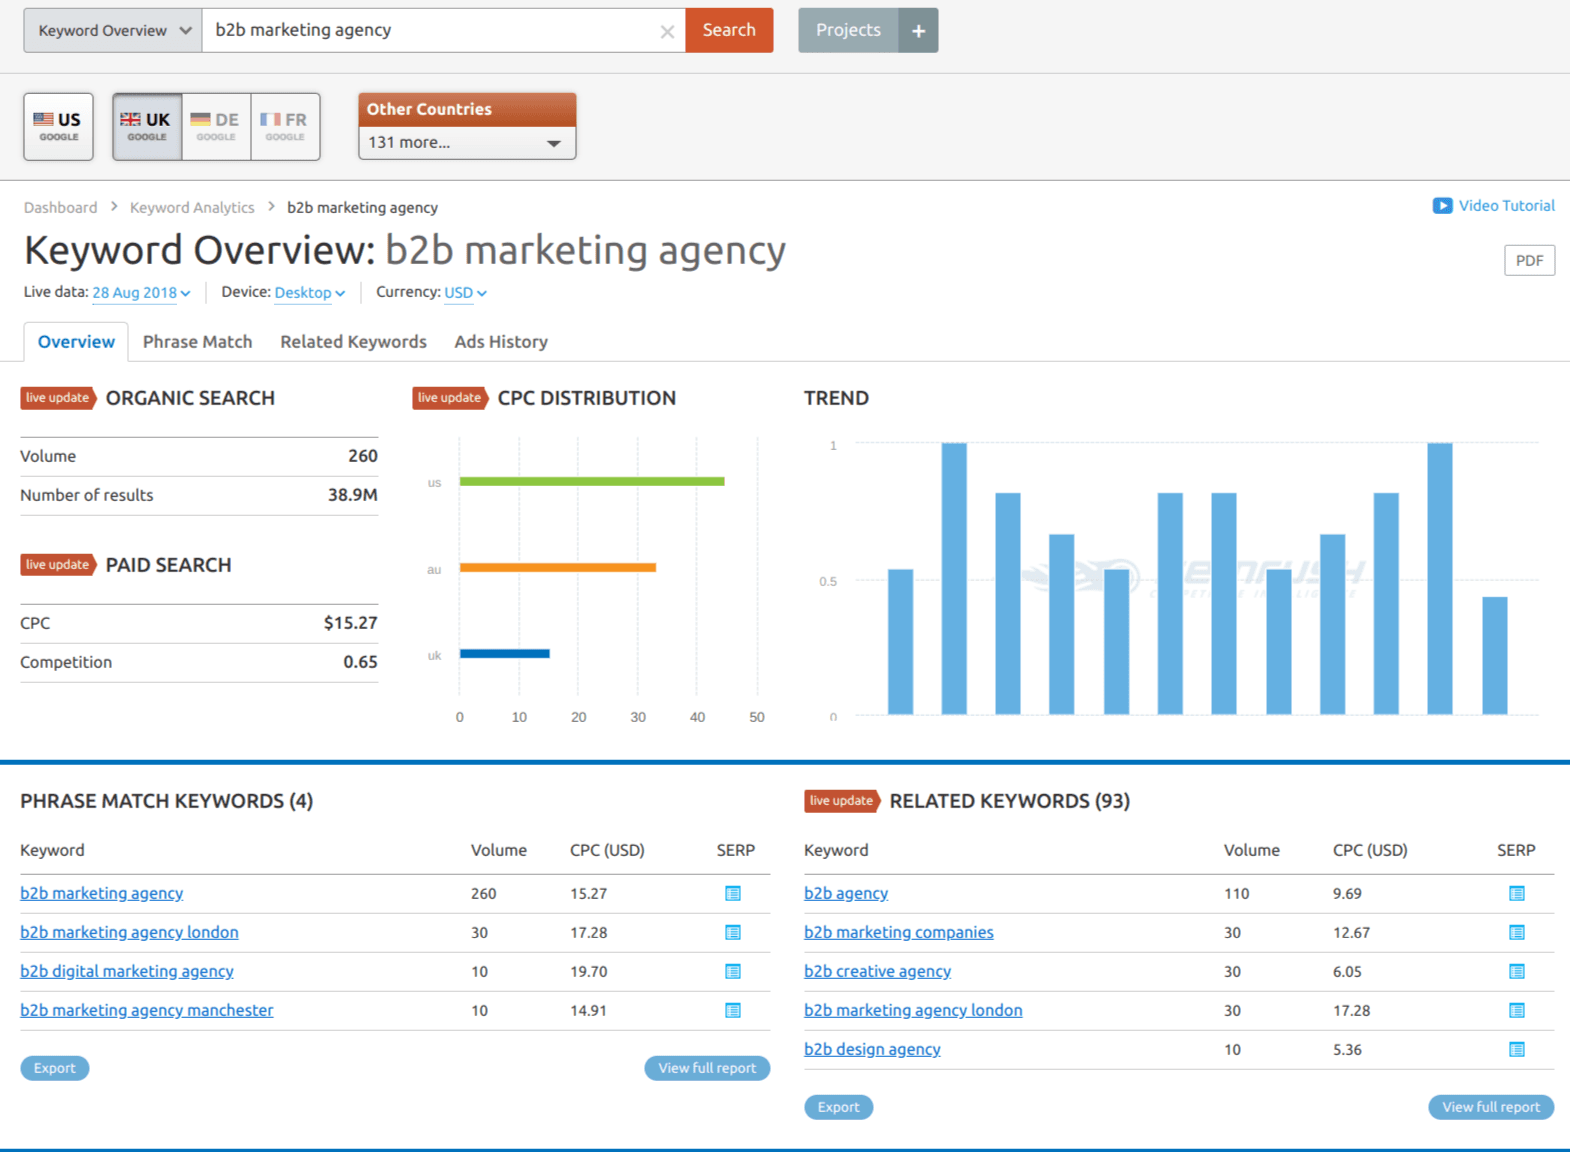Switch to the Related Keywords tab

pyautogui.click(x=353, y=342)
